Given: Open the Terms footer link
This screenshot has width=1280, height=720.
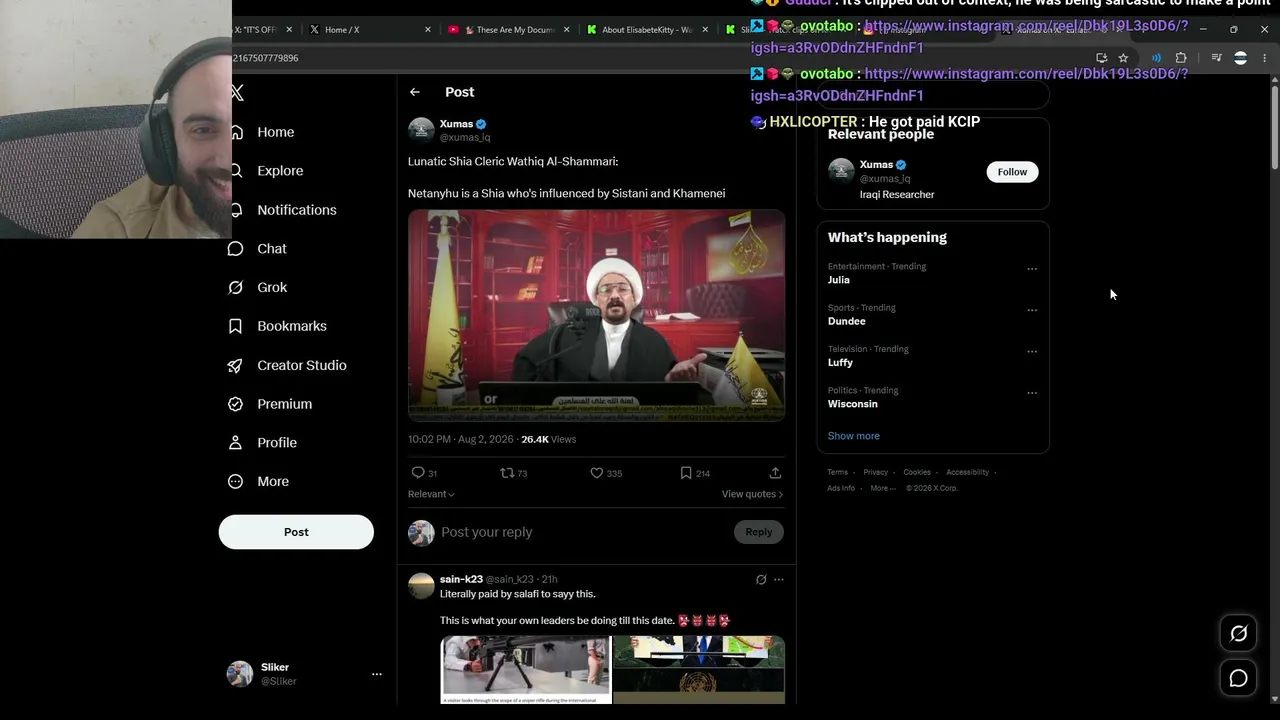Looking at the screenshot, I should click(837, 472).
